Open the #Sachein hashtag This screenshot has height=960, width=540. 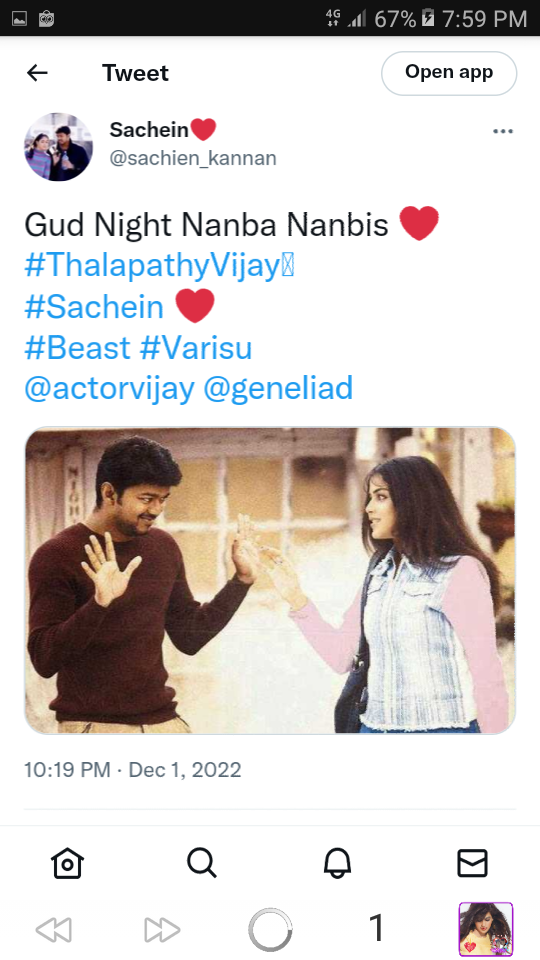coord(94,307)
